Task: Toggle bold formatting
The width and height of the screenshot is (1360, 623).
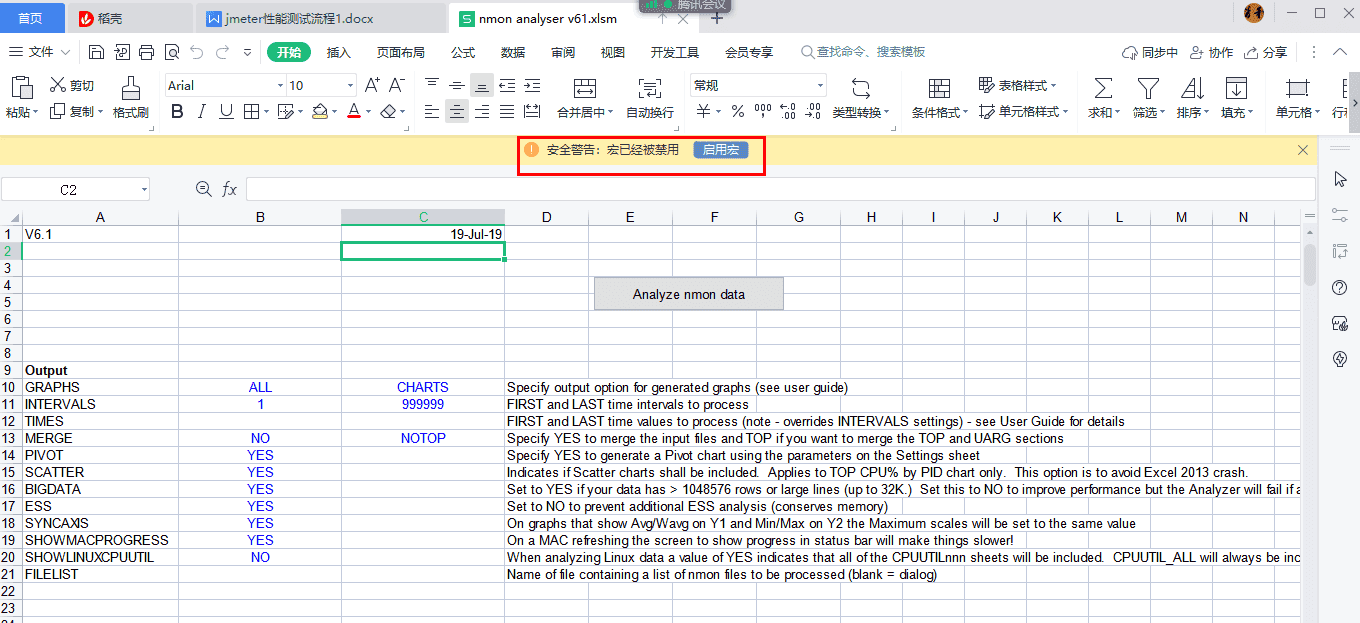Action: click(x=176, y=112)
